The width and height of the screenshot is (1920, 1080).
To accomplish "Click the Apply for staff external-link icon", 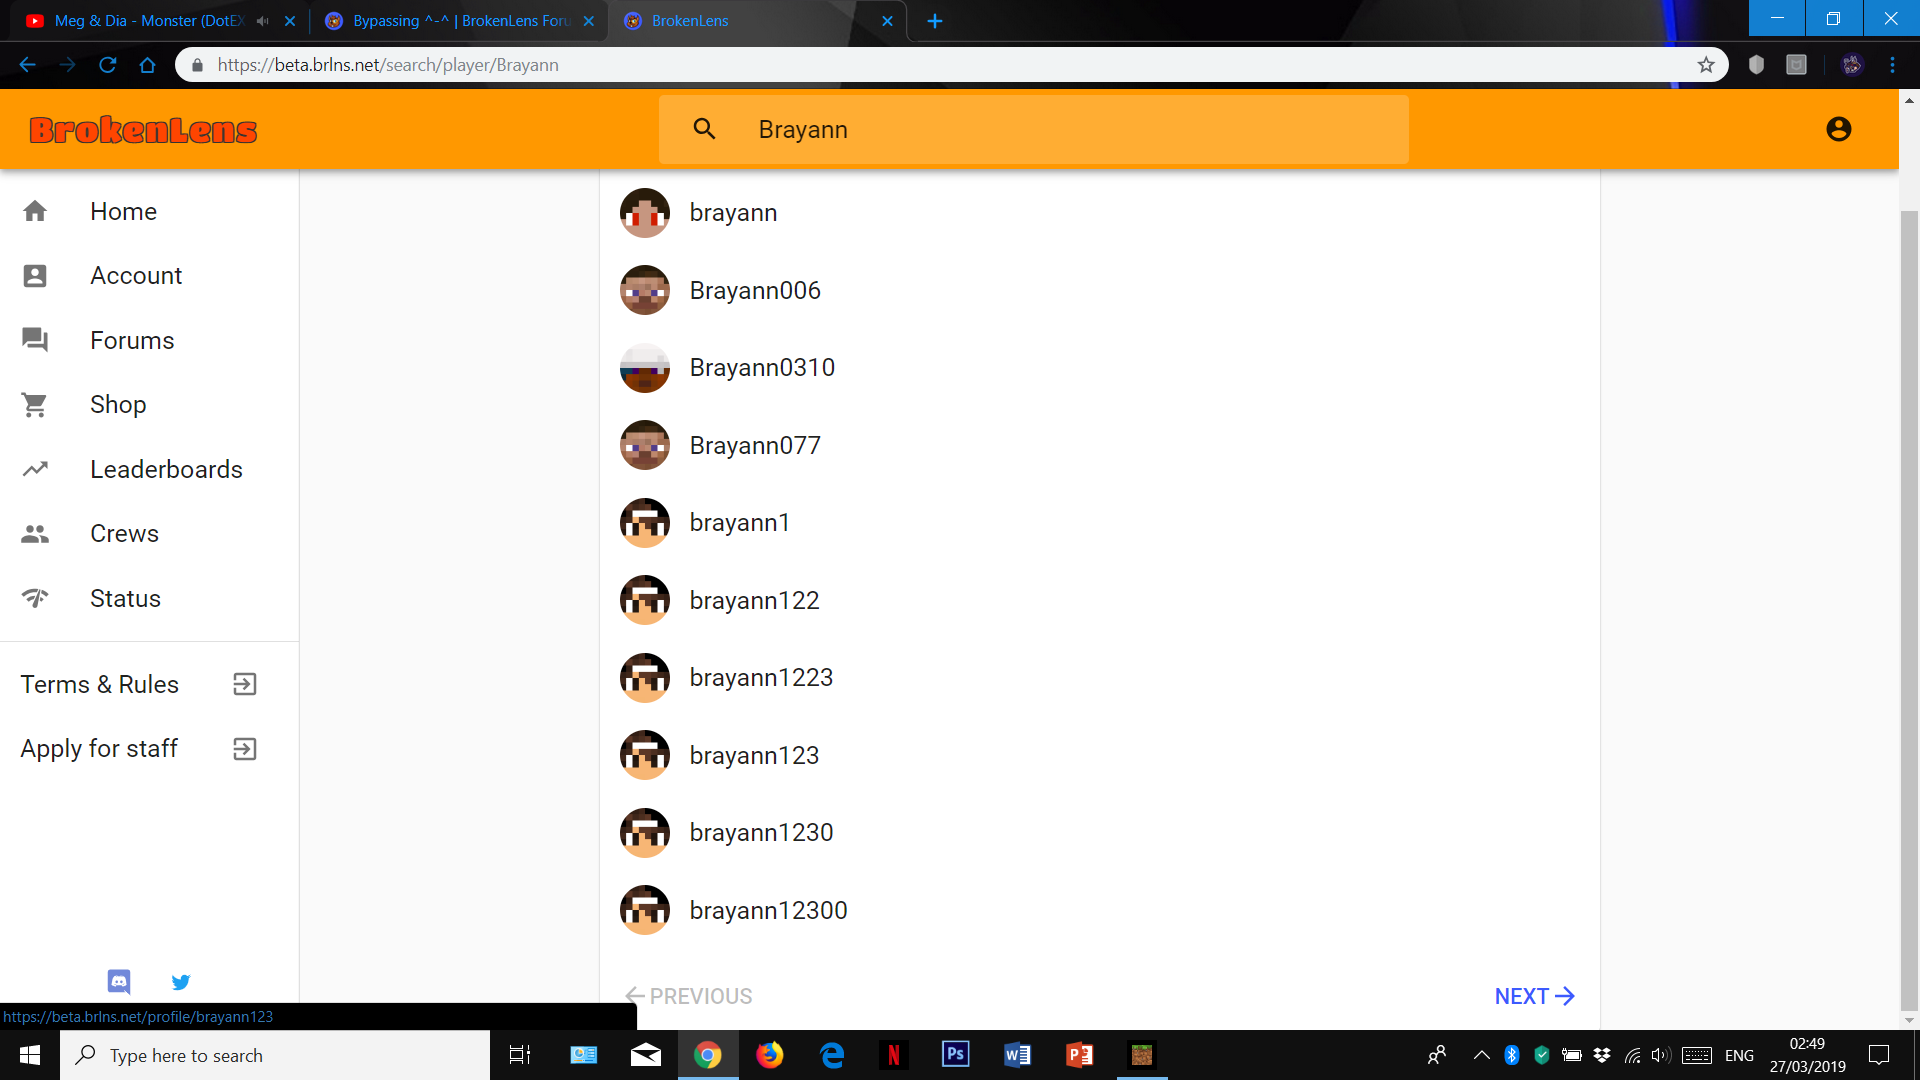I will click(x=245, y=749).
